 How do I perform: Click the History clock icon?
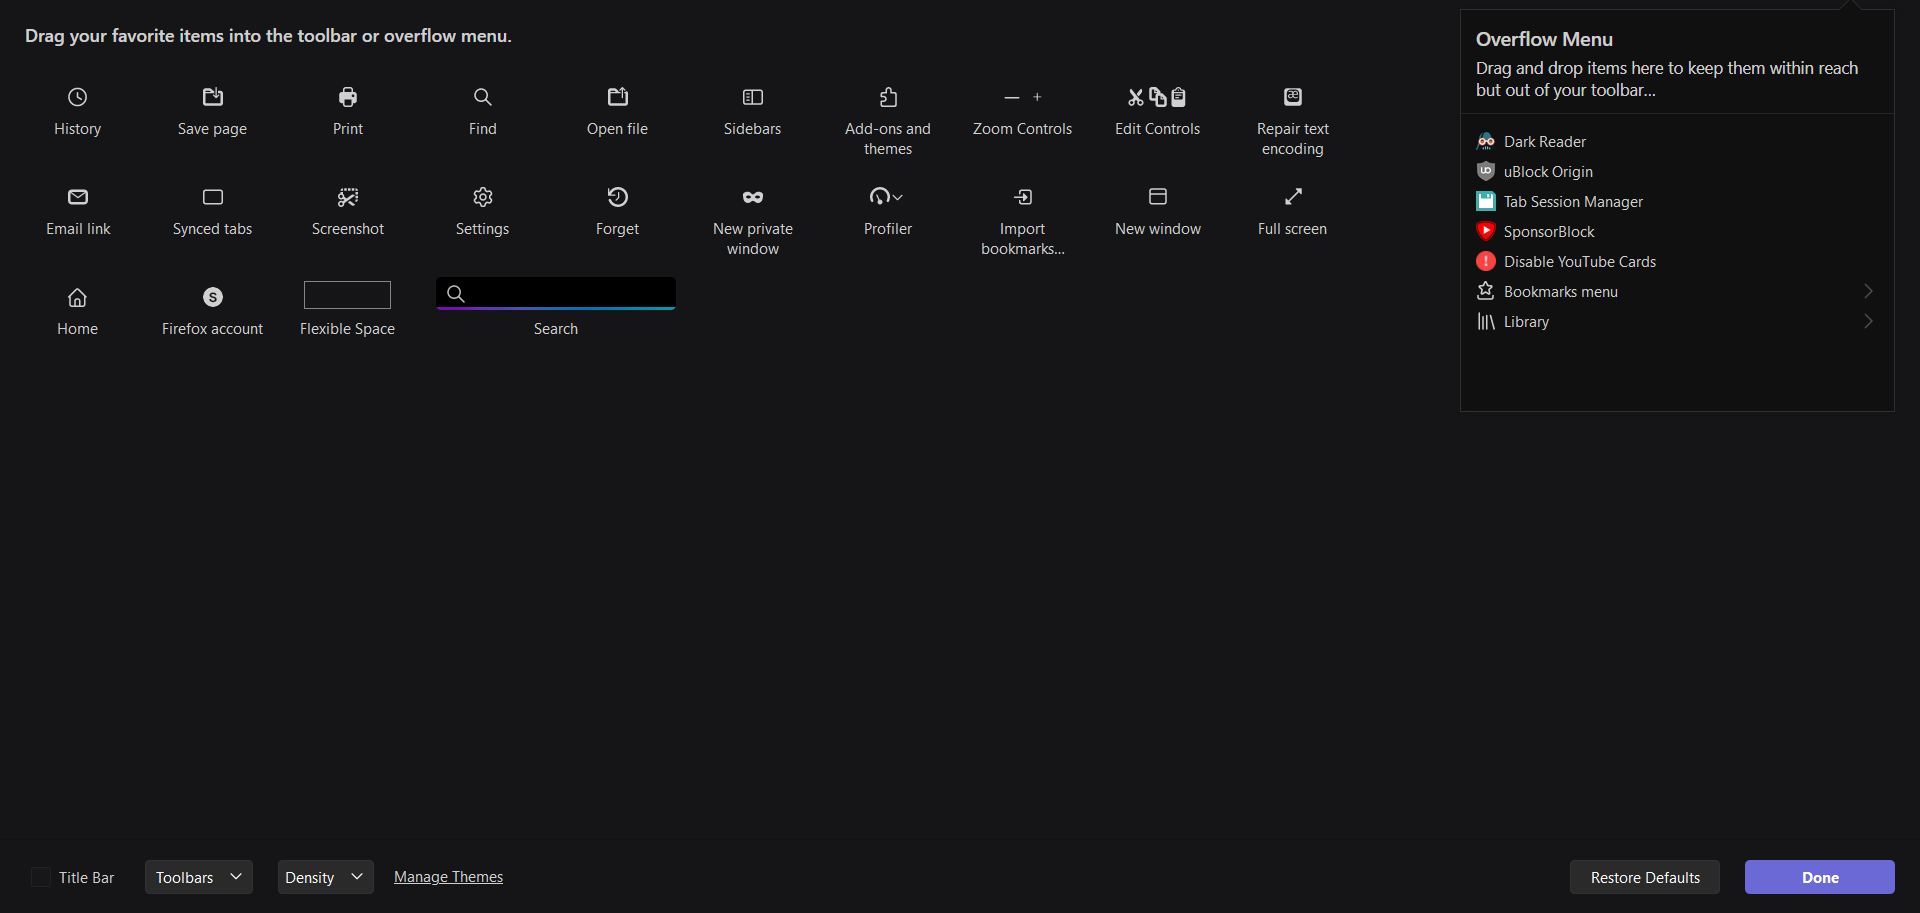point(77,97)
